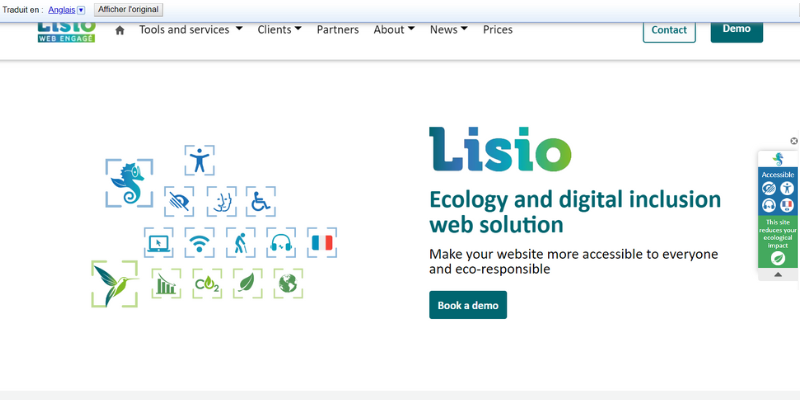Click the Accessible label in side widget
This screenshot has height=400, width=800.
coord(778,175)
